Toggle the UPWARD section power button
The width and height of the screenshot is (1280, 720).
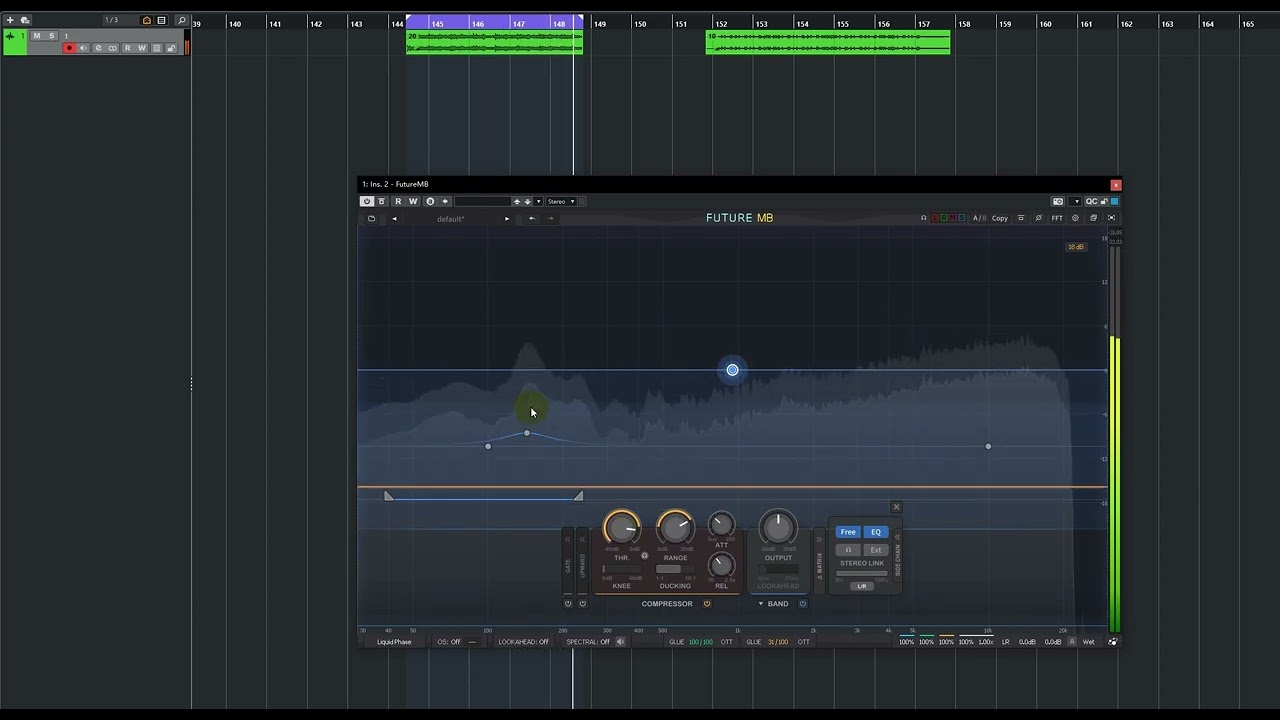pyautogui.click(x=583, y=604)
